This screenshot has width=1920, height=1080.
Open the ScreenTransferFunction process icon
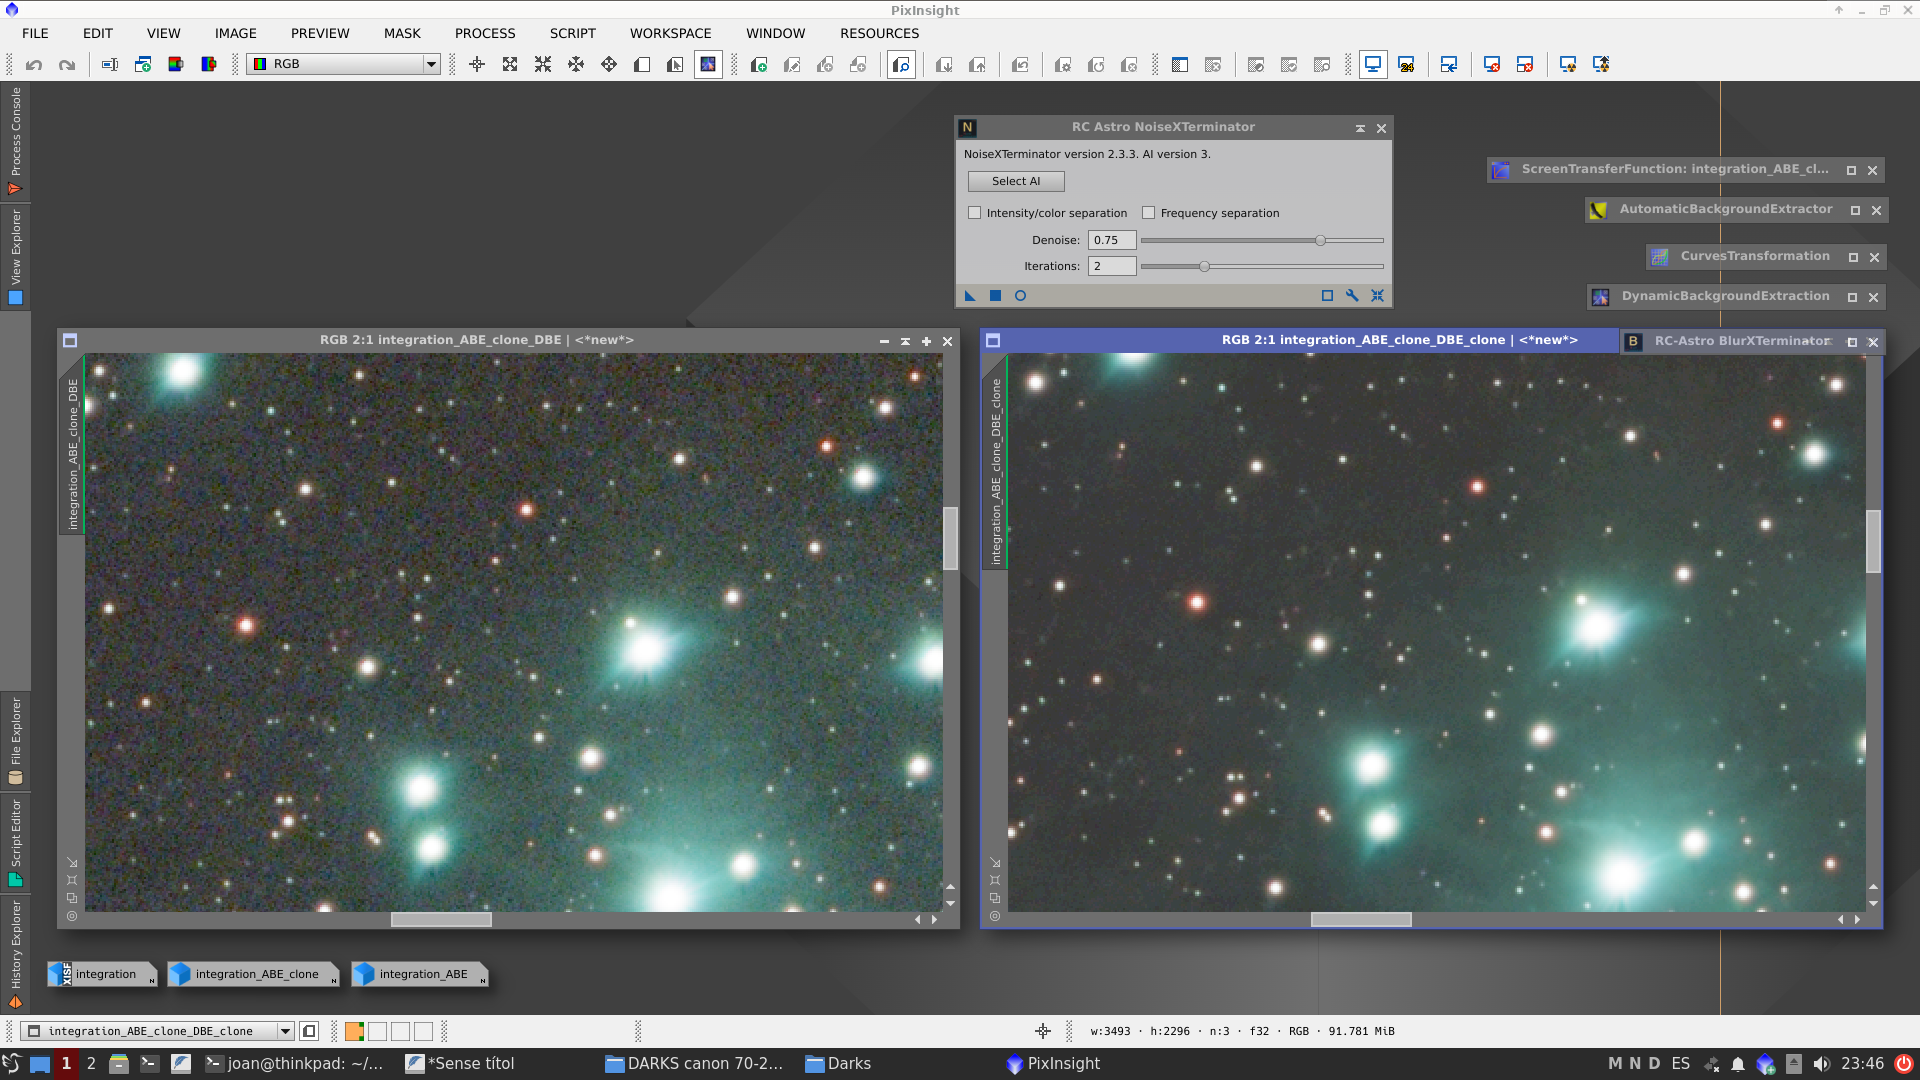coord(1501,169)
